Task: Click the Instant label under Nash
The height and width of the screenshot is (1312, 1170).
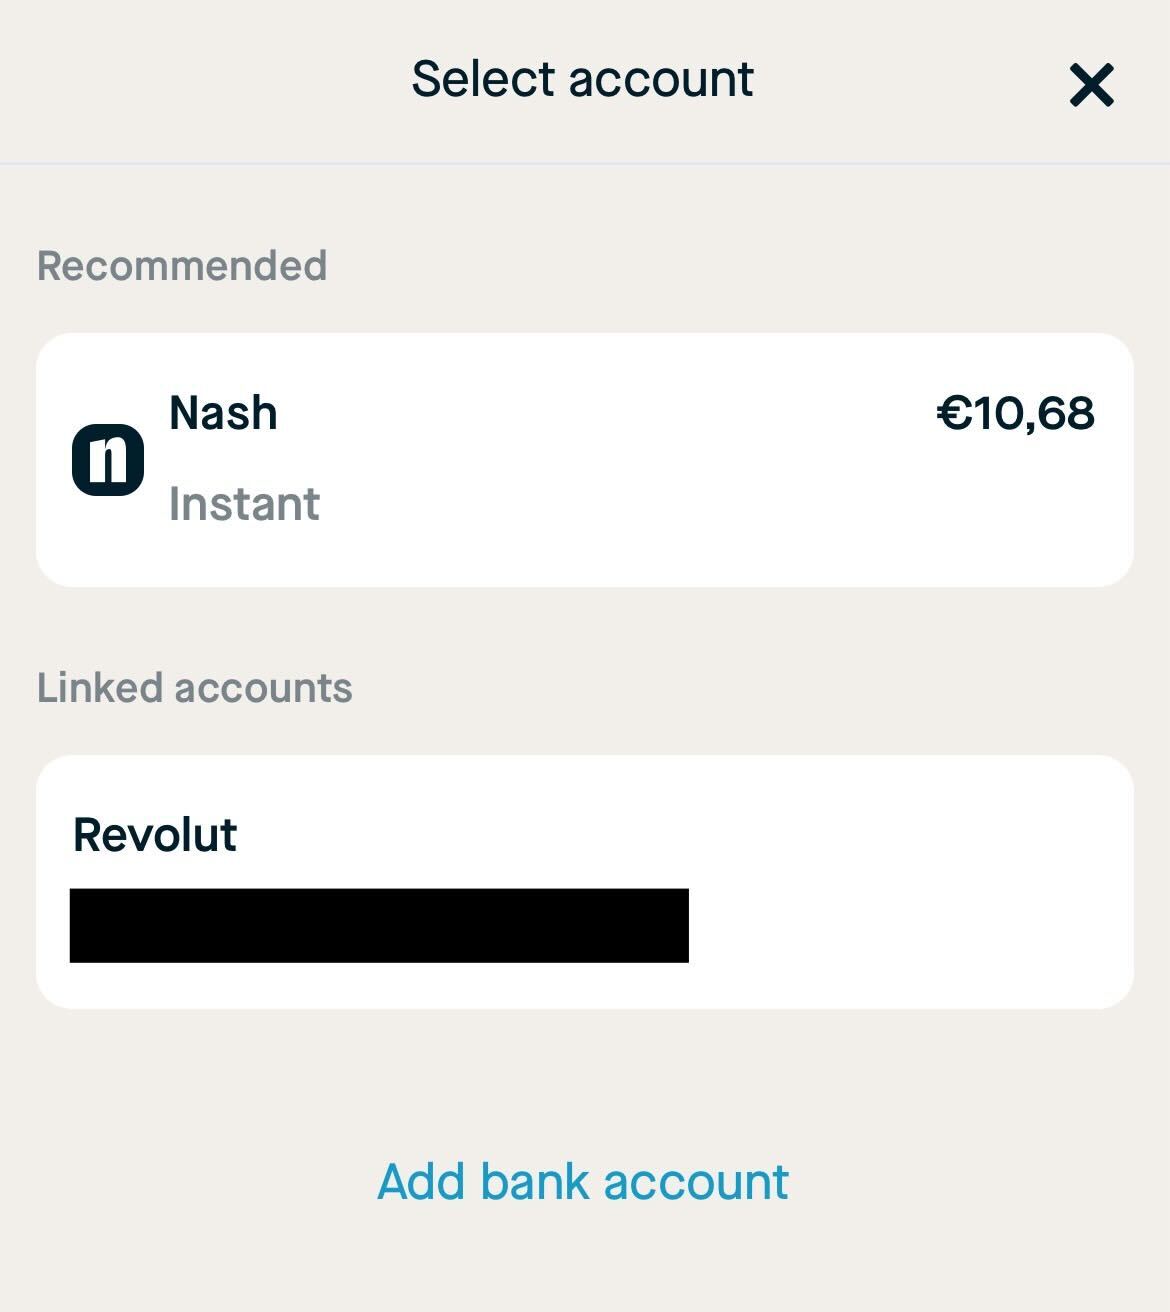Action: pyautogui.click(x=244, y=504)
